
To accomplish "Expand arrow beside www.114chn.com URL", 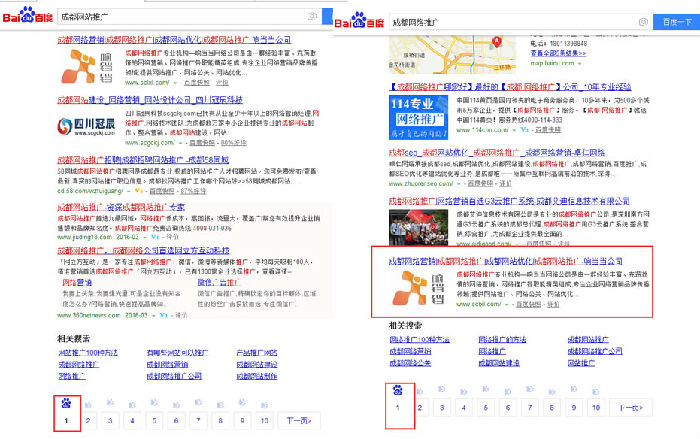I will point(514,130).
